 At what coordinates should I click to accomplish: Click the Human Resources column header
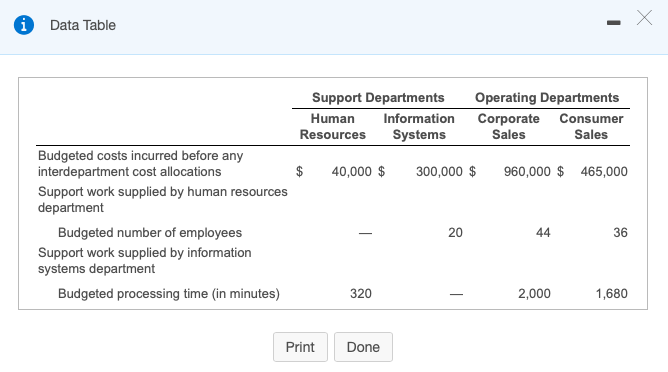[333, 127]
